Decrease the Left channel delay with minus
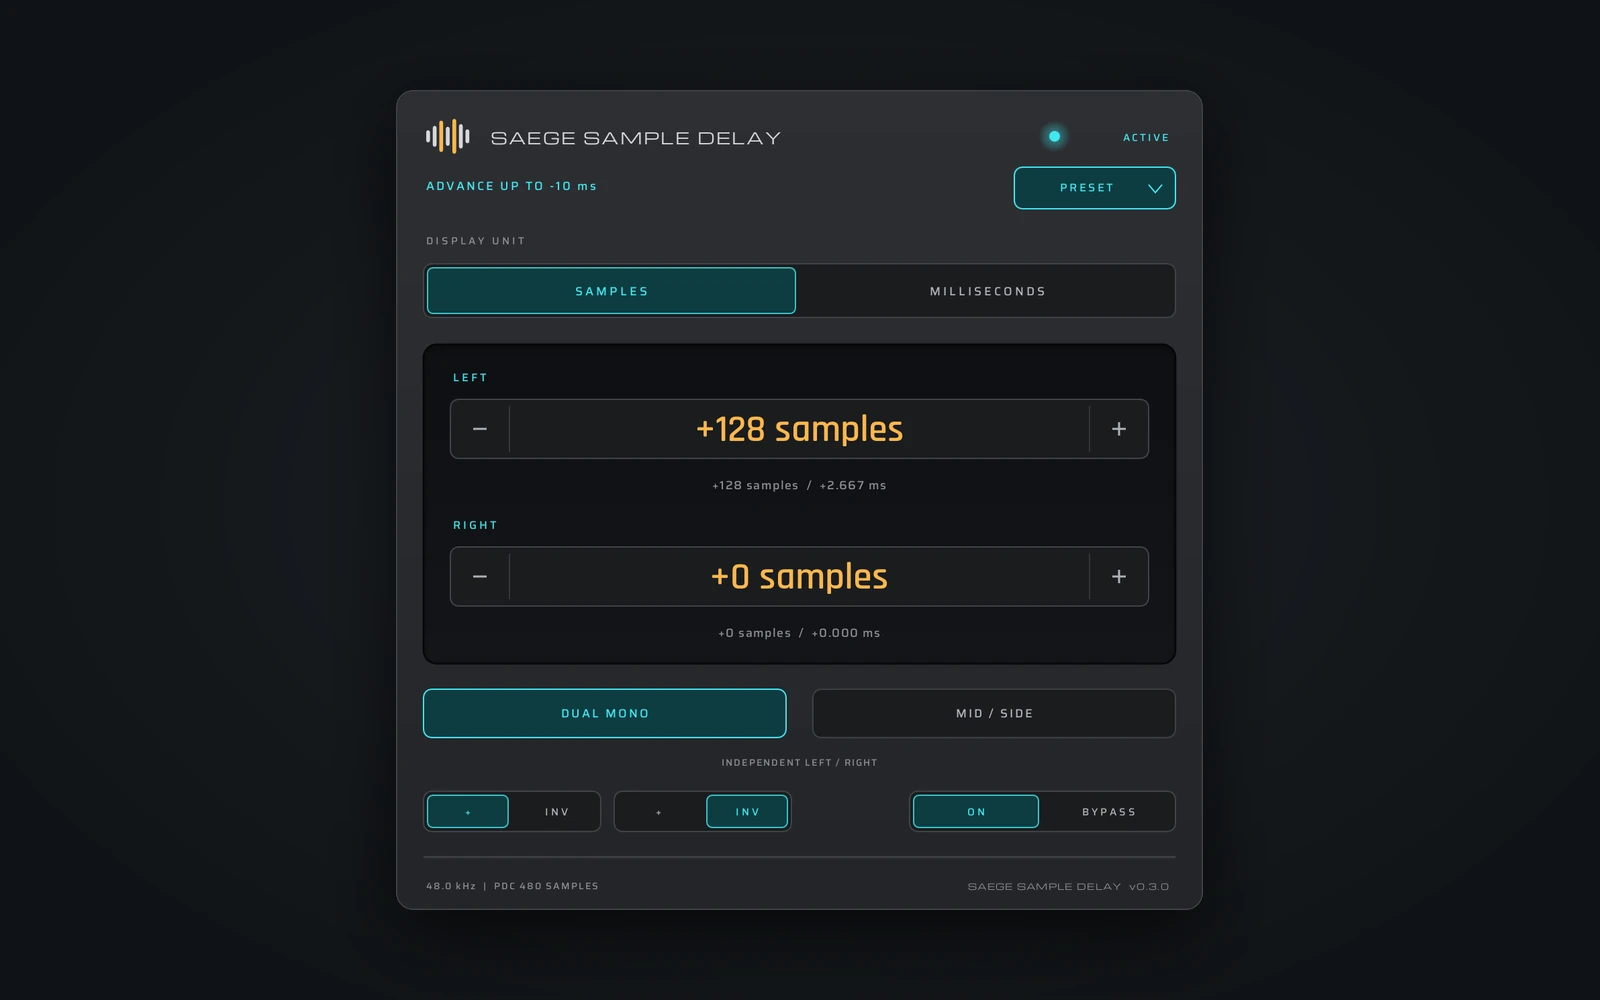 [x=480, y=429]
